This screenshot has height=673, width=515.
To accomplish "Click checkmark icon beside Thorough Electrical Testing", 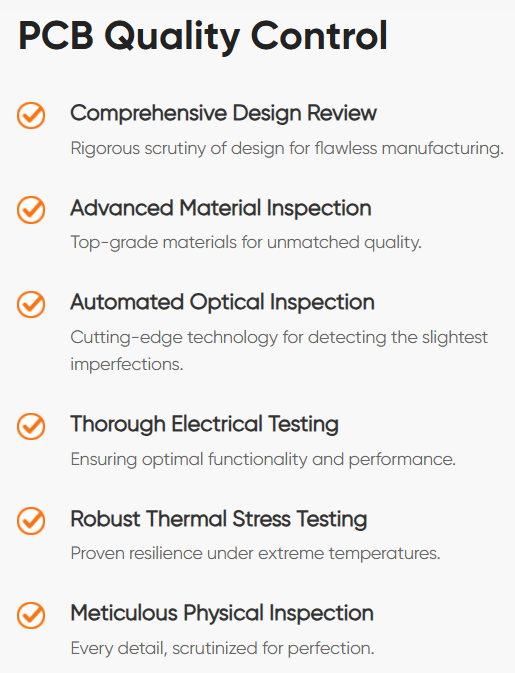I will [x=31, y=426].
